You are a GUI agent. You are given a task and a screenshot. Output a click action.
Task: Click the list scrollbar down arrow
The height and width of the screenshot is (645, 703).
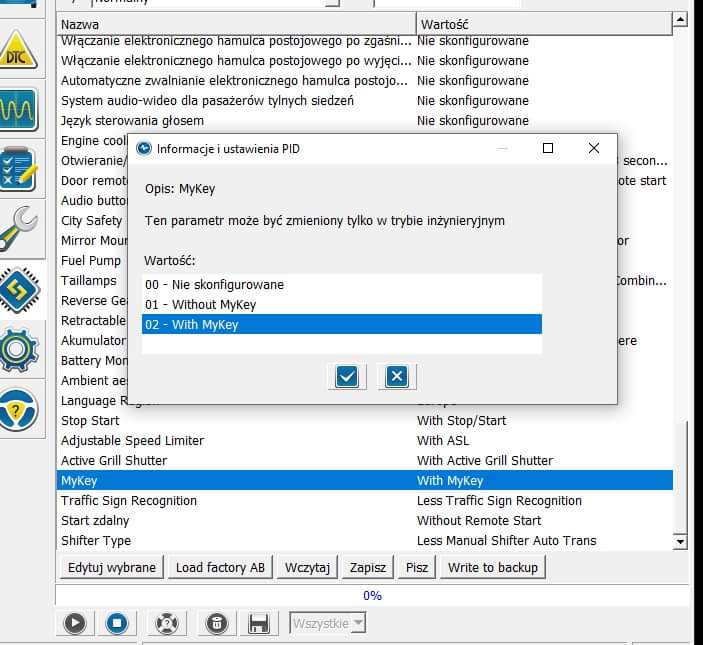680,542
